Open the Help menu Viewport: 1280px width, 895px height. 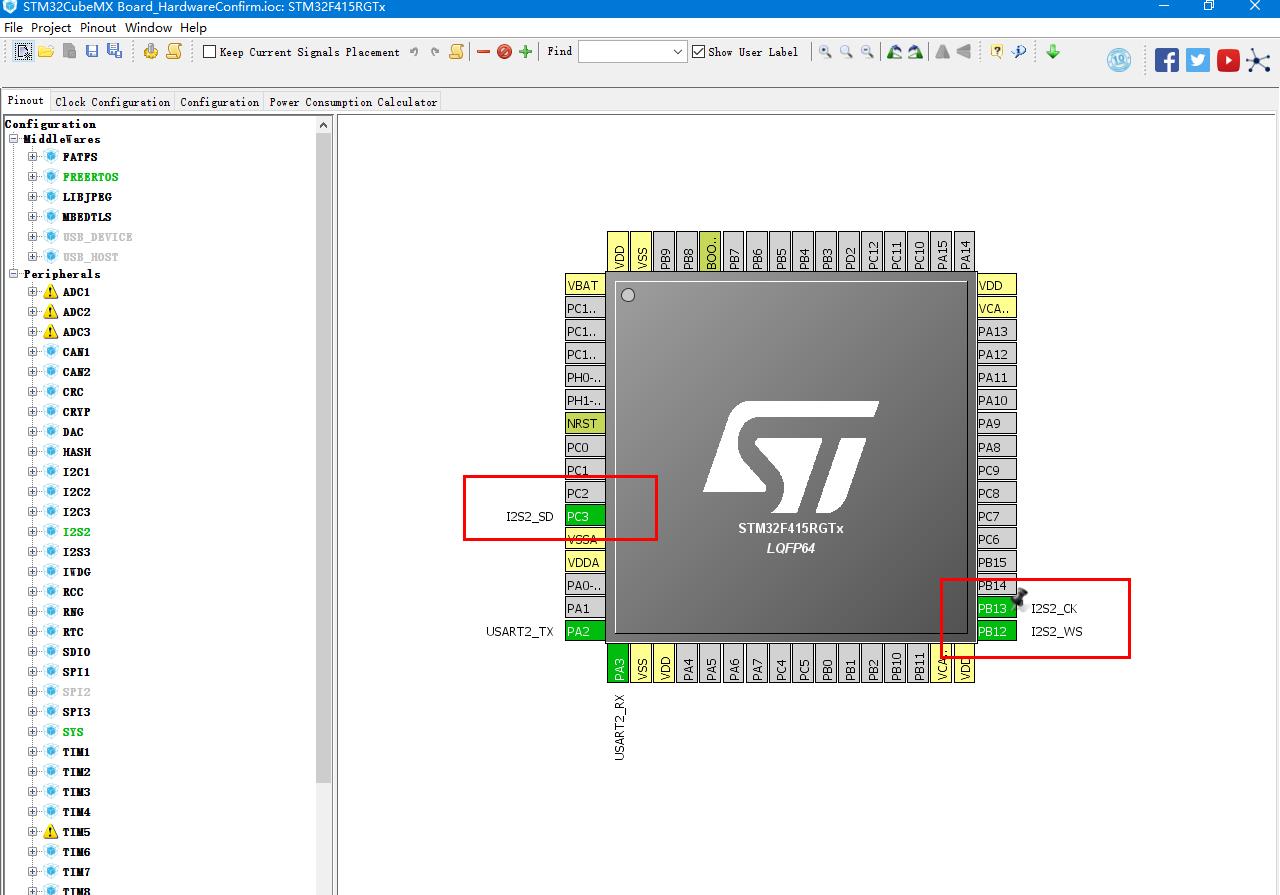point(193,28)
